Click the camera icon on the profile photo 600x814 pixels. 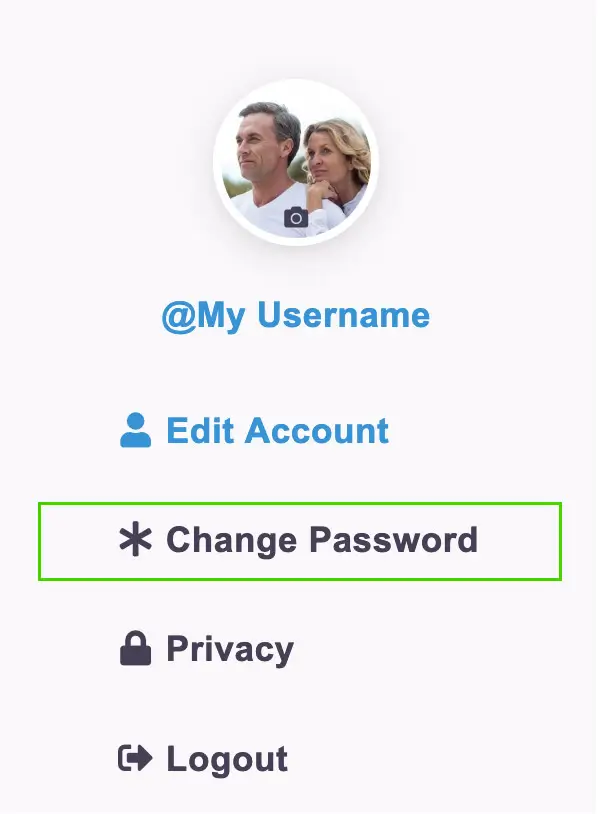point(296,217)
